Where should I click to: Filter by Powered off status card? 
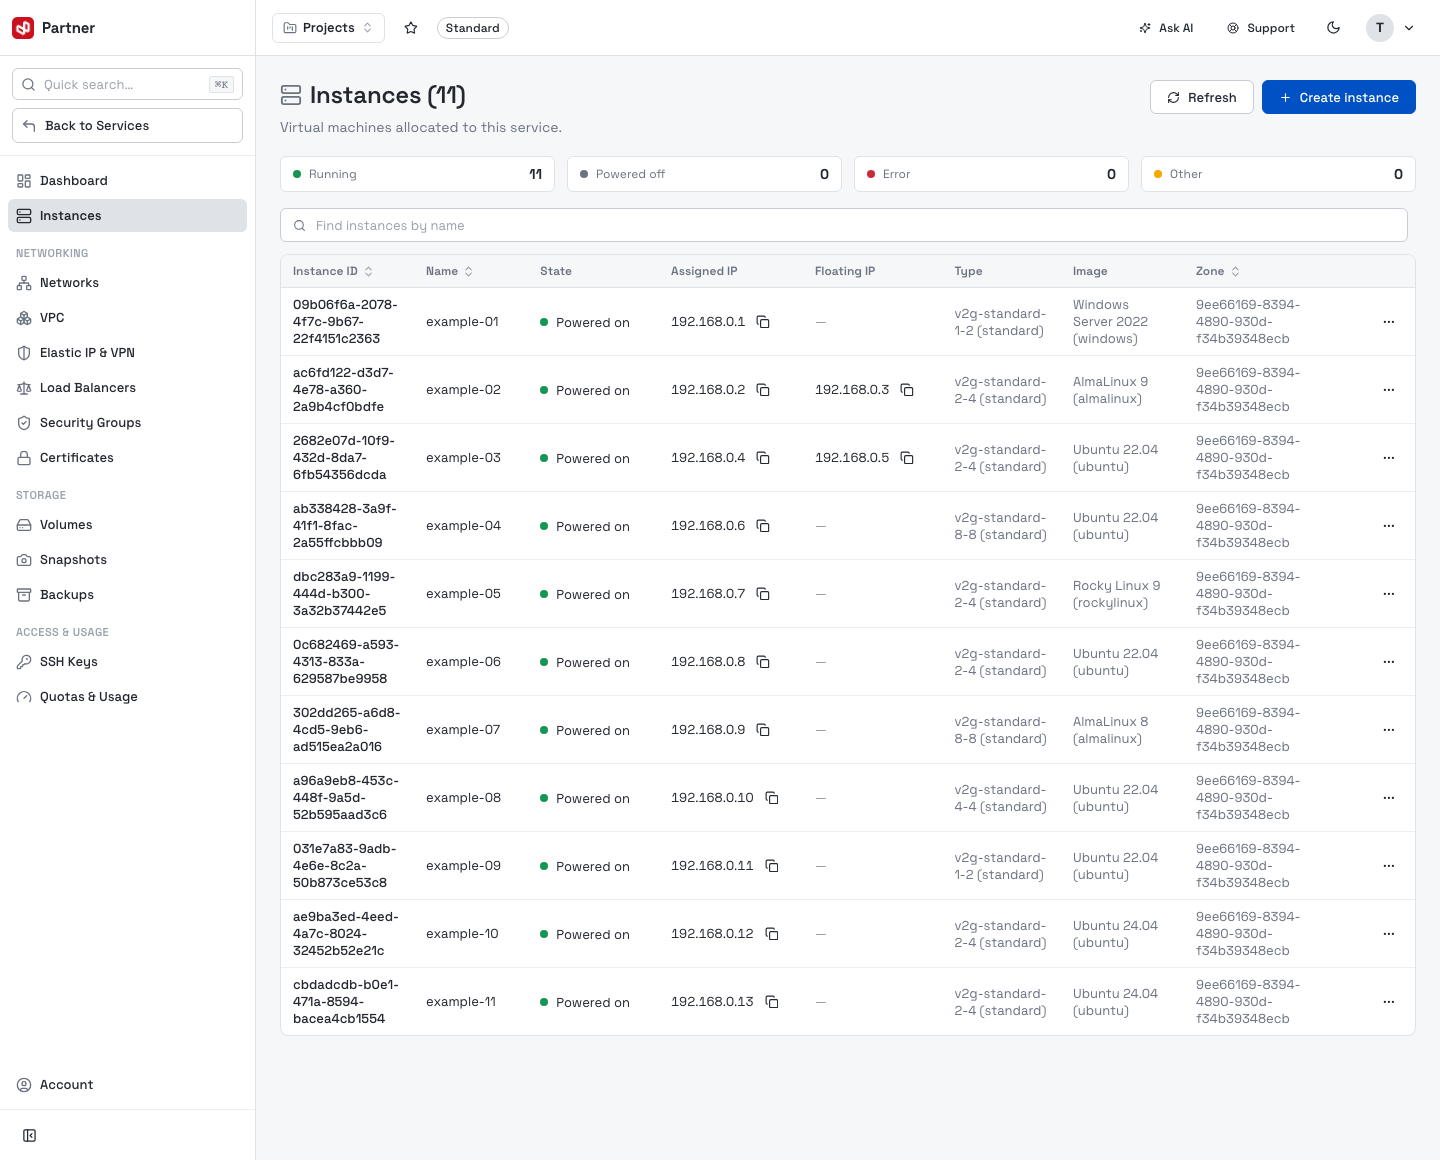[x=704, y=174]
